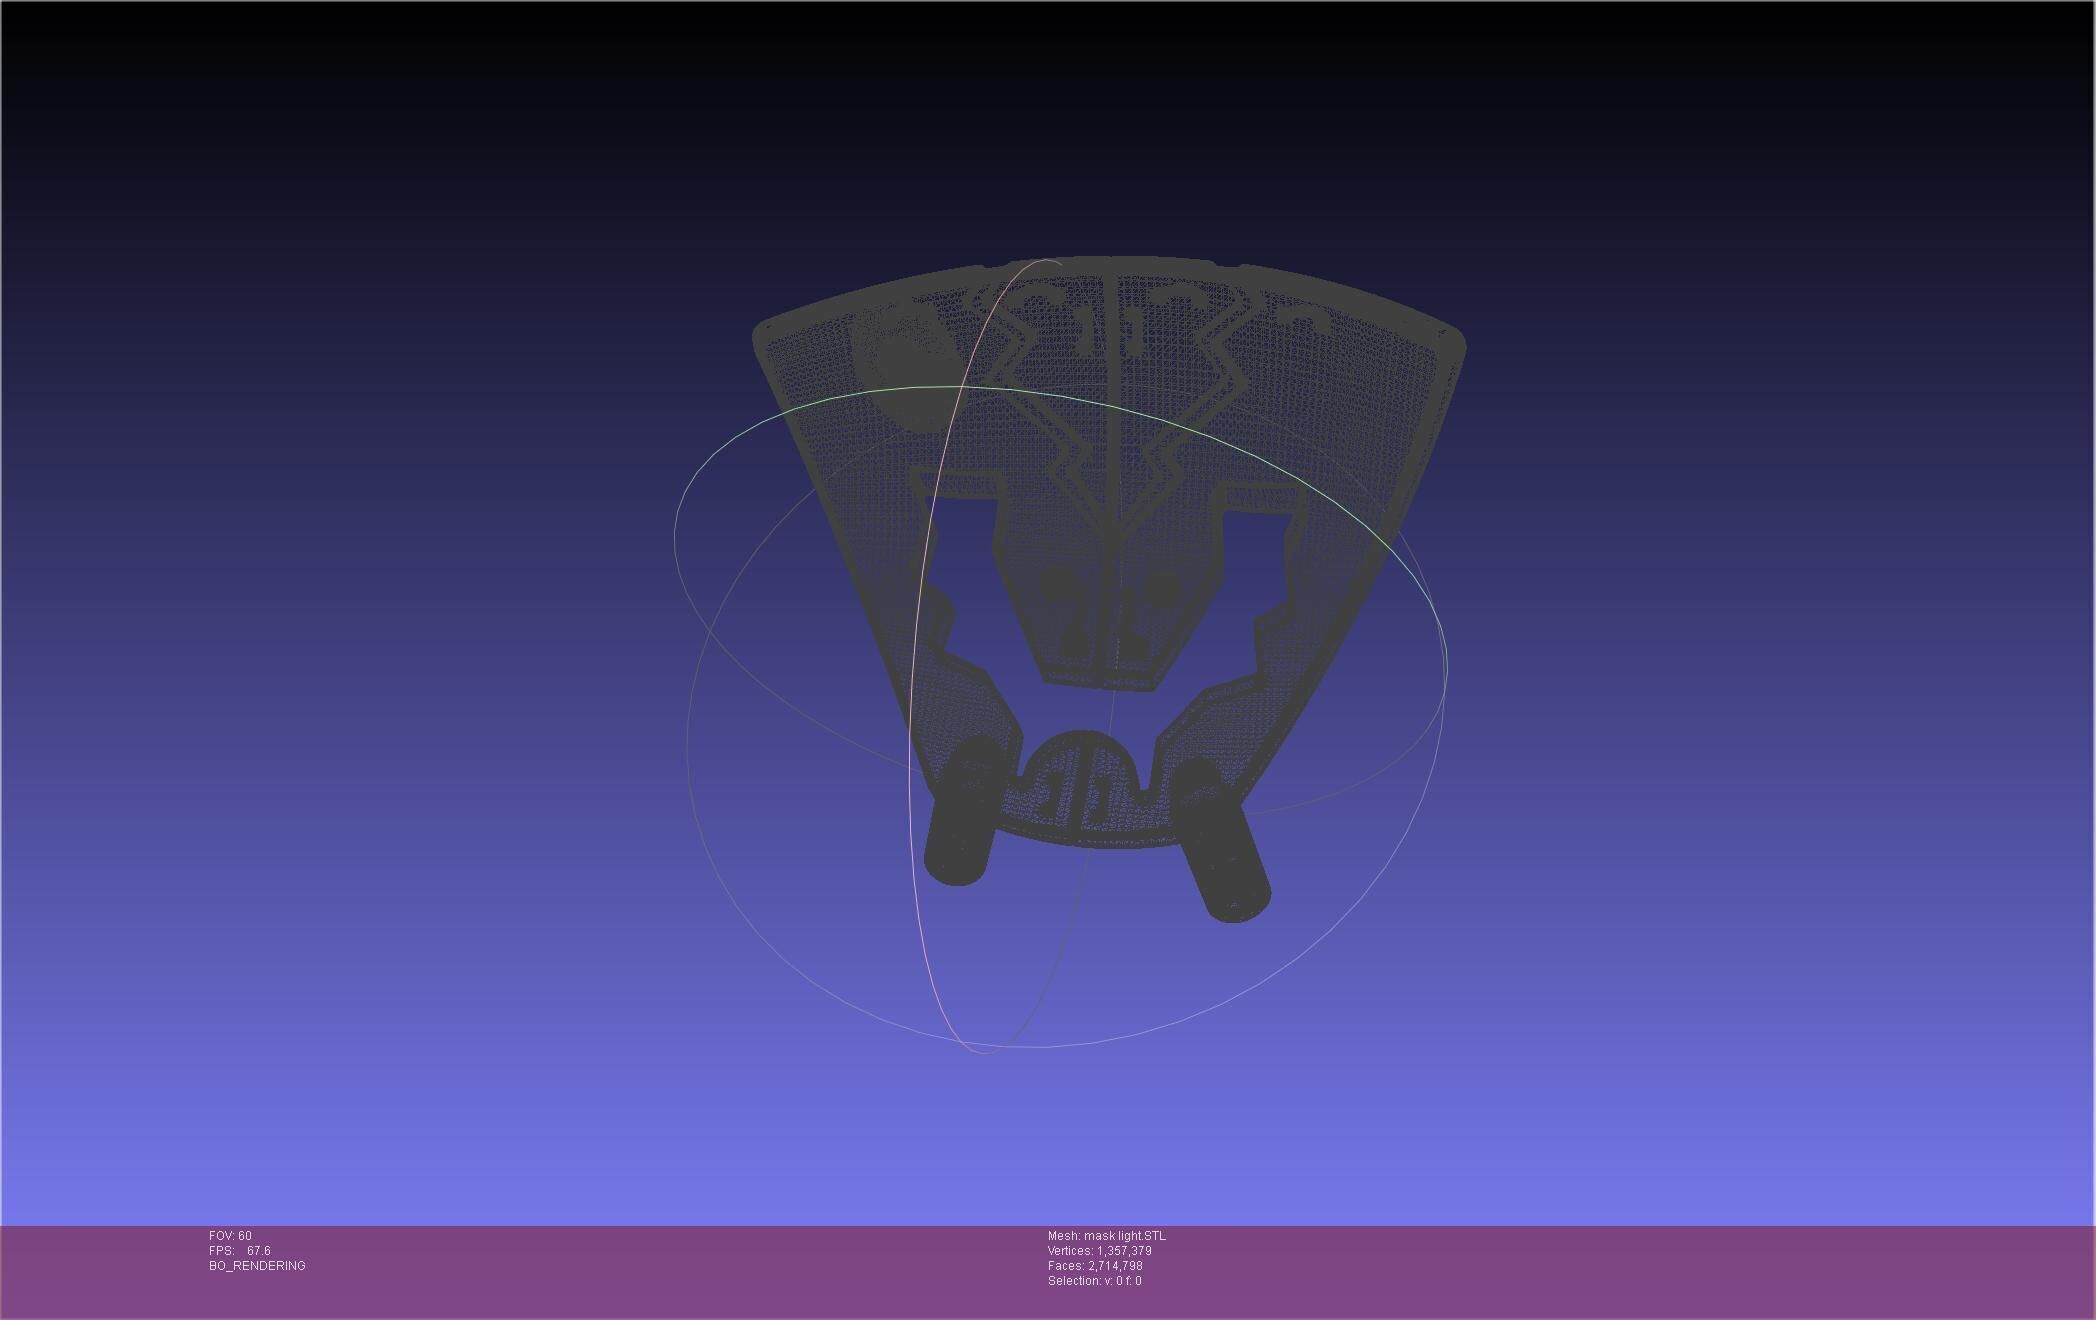Screen dimensions: 2096x1320
Task: Click the Faces: 2,714,798 count
Action: click(x=1095, y=1266)
